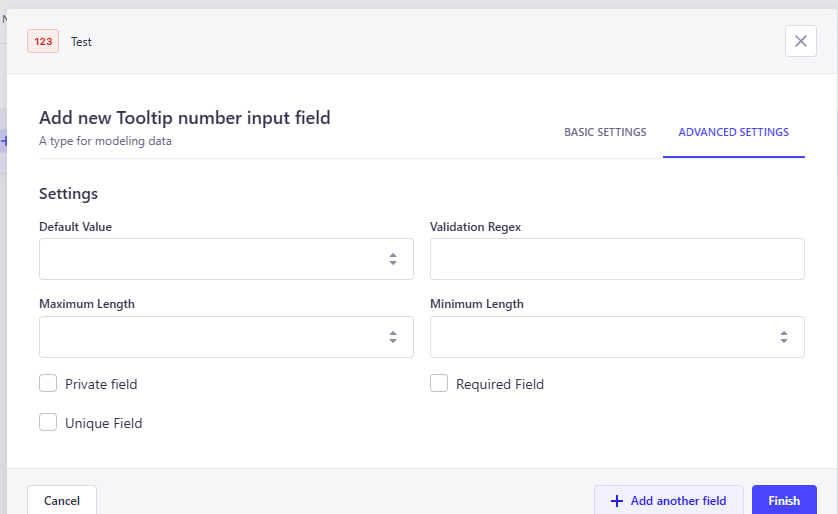Decrease the Default Value with down arrow
Image resolution: width=838 pixels, height=514 pixels.
[393, 263]
